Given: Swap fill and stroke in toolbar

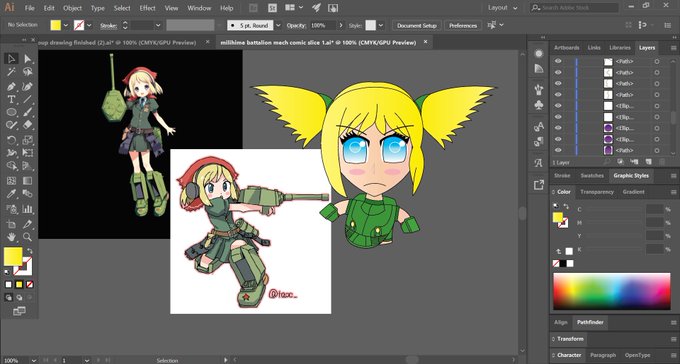Looking at the screenshot, I should (x=29, y=251).
